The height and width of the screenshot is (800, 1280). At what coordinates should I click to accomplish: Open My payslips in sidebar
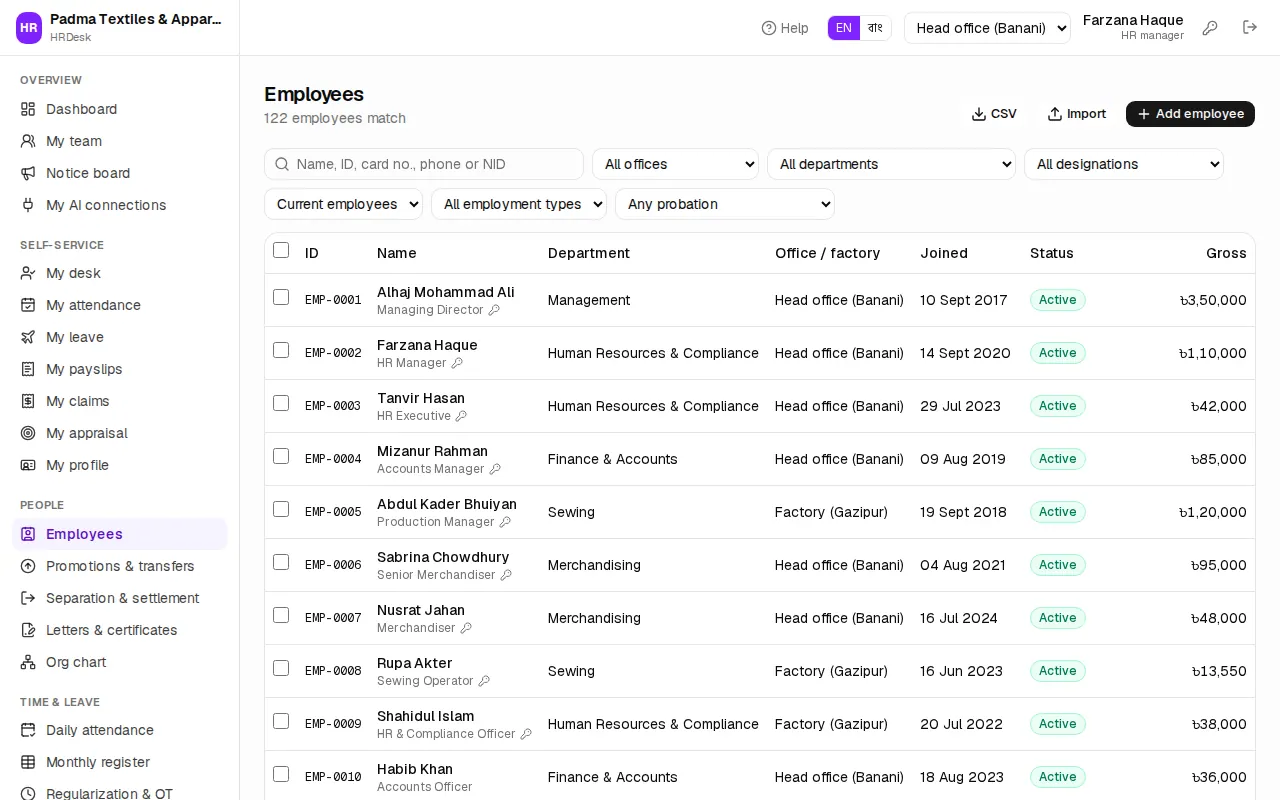pyautogui.click(x=119, y=369)
